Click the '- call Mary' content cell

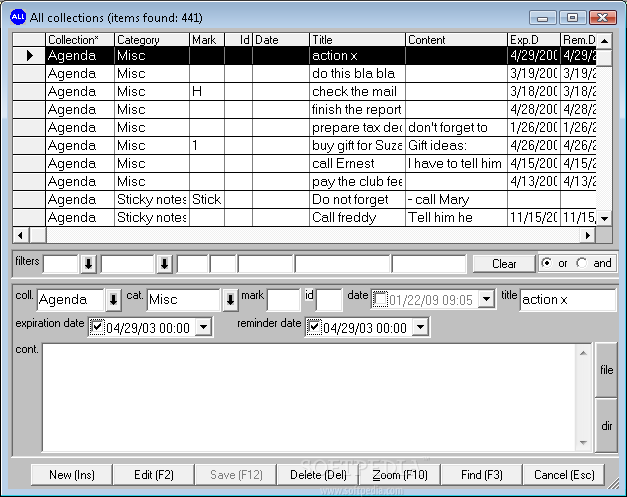point(456,200)
